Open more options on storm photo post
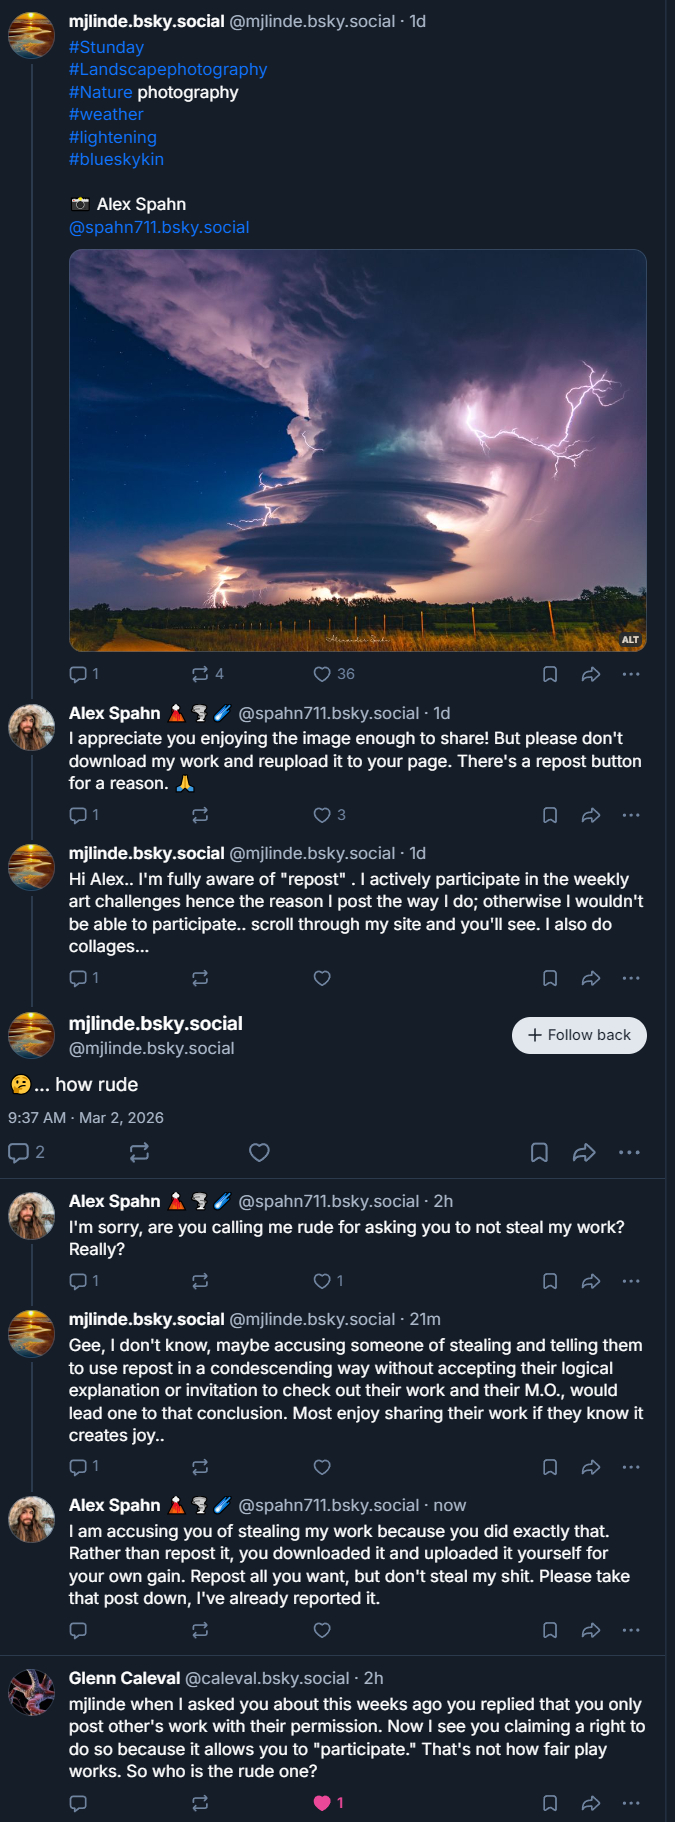The height and width of the screenshot is (1822, 675). (631, 674)
